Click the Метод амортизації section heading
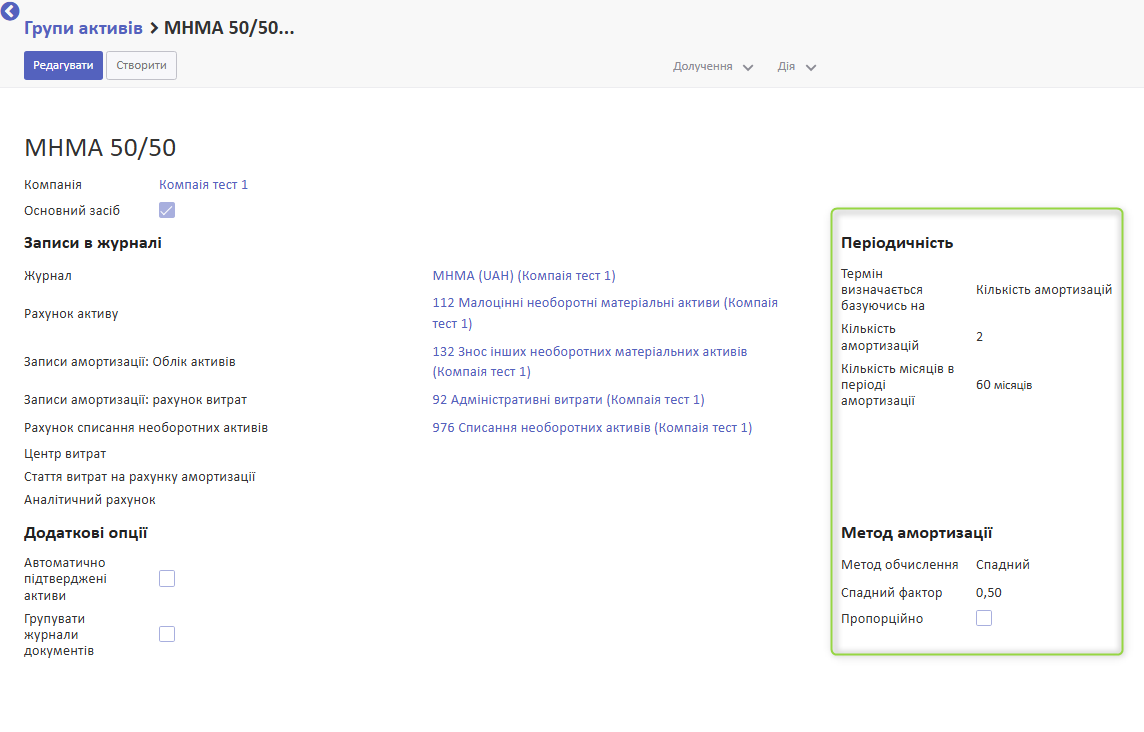 click(916, 533)
